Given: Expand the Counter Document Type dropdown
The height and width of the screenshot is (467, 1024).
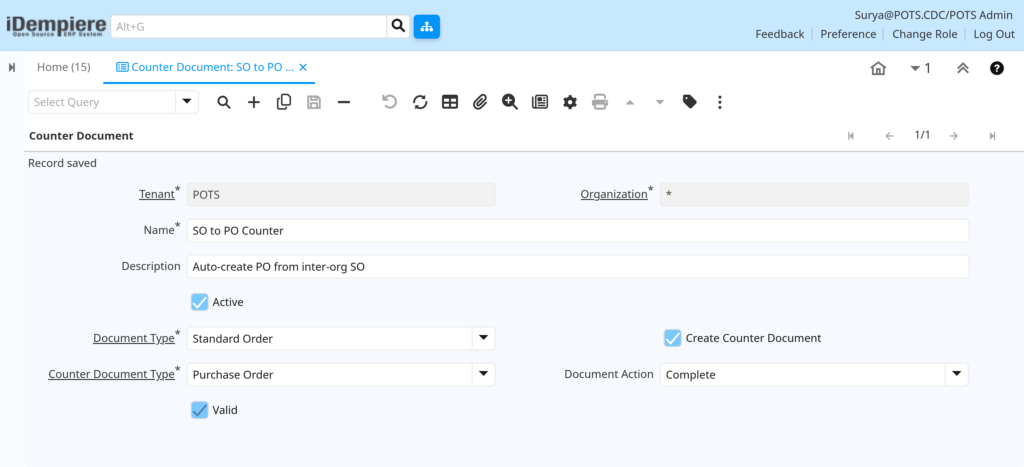Looking at the screenshot, I should coord(483,374).
